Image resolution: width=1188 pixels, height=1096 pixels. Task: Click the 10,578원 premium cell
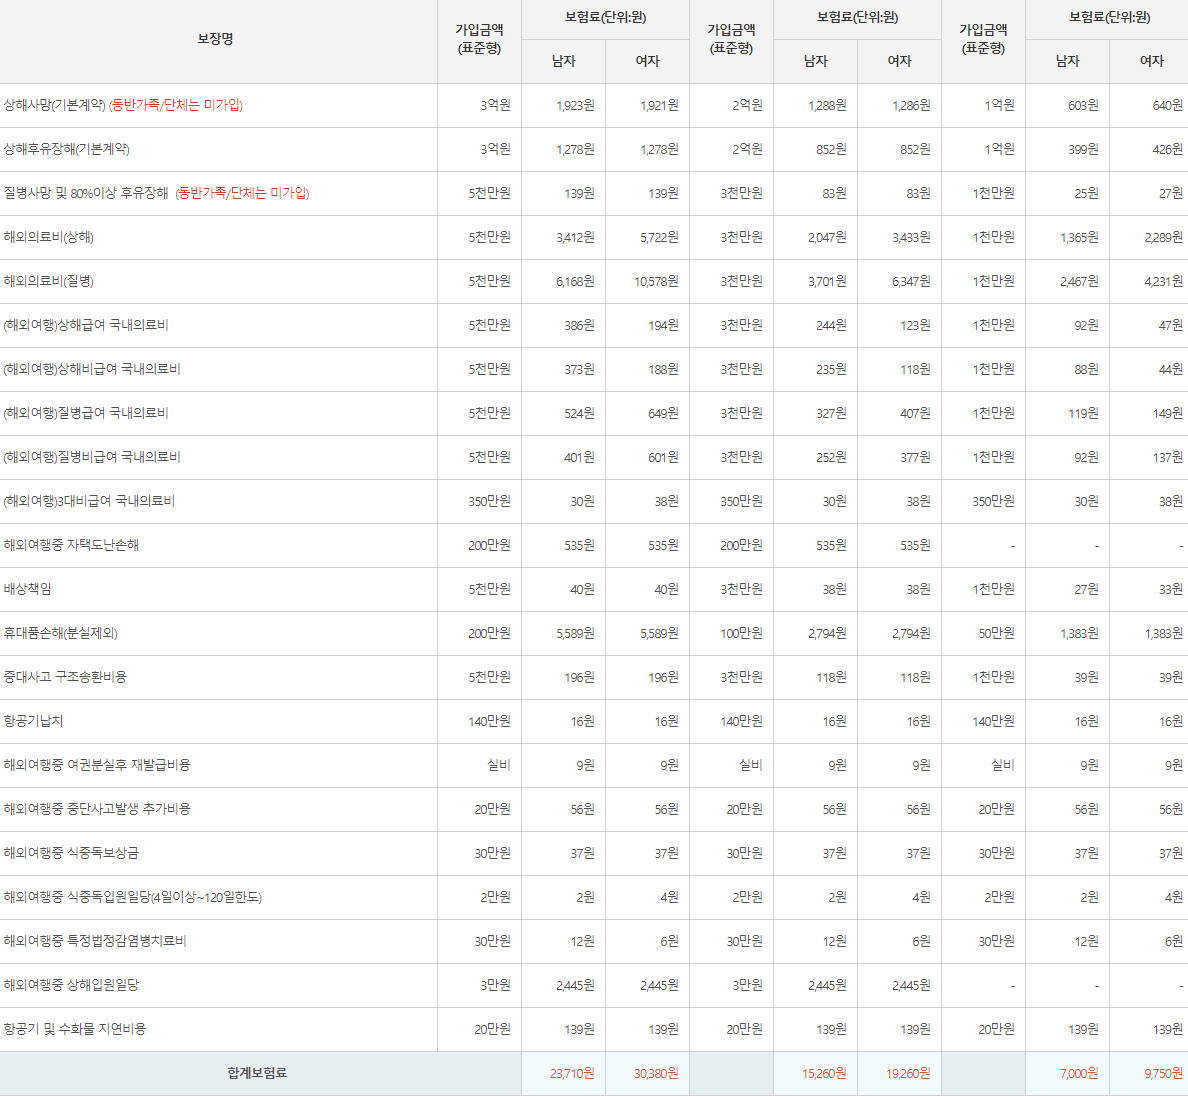tap(656, 281)
